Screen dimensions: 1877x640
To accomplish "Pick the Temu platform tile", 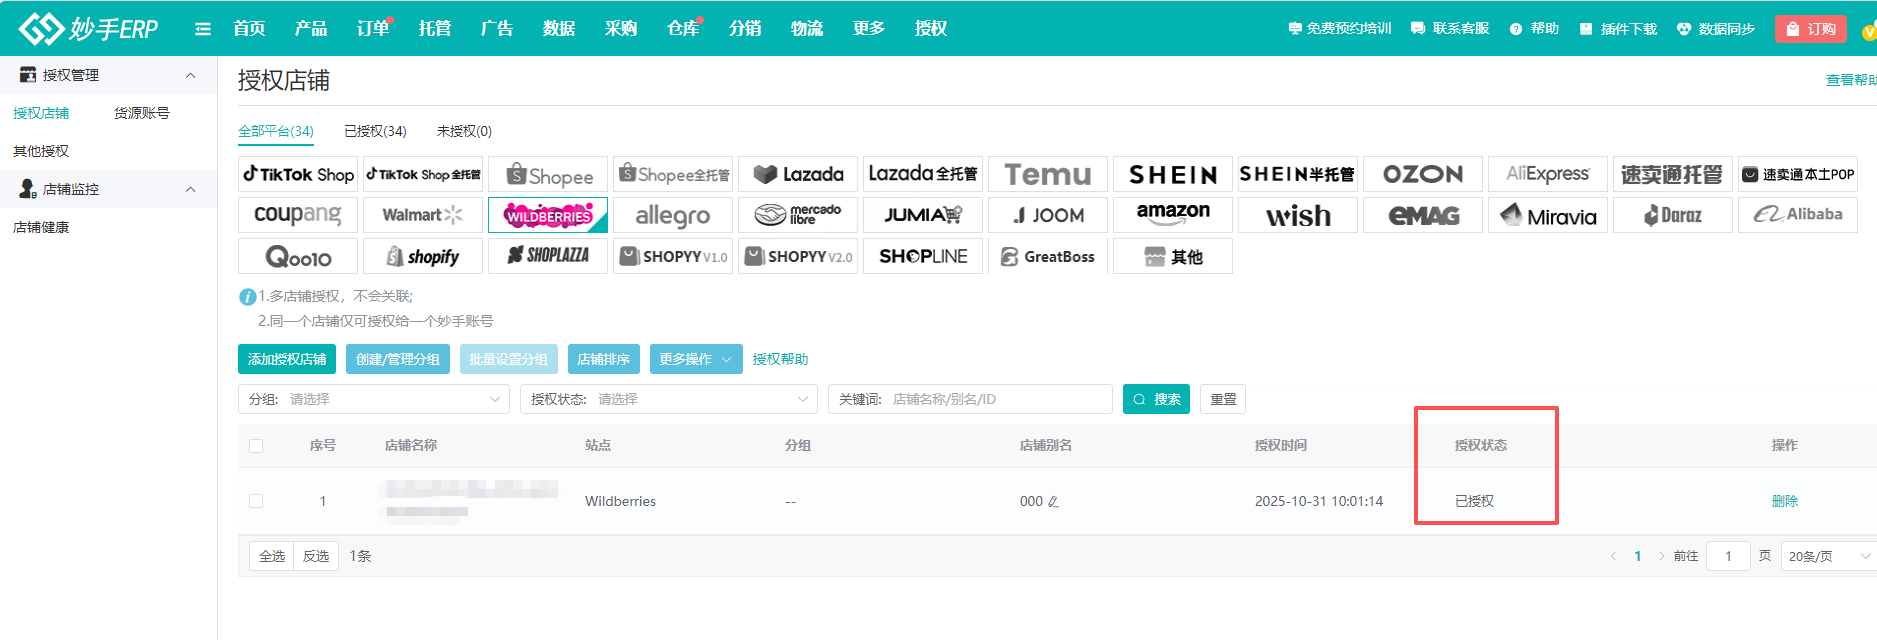I will pyautogui.click(x=1047, y=174).
